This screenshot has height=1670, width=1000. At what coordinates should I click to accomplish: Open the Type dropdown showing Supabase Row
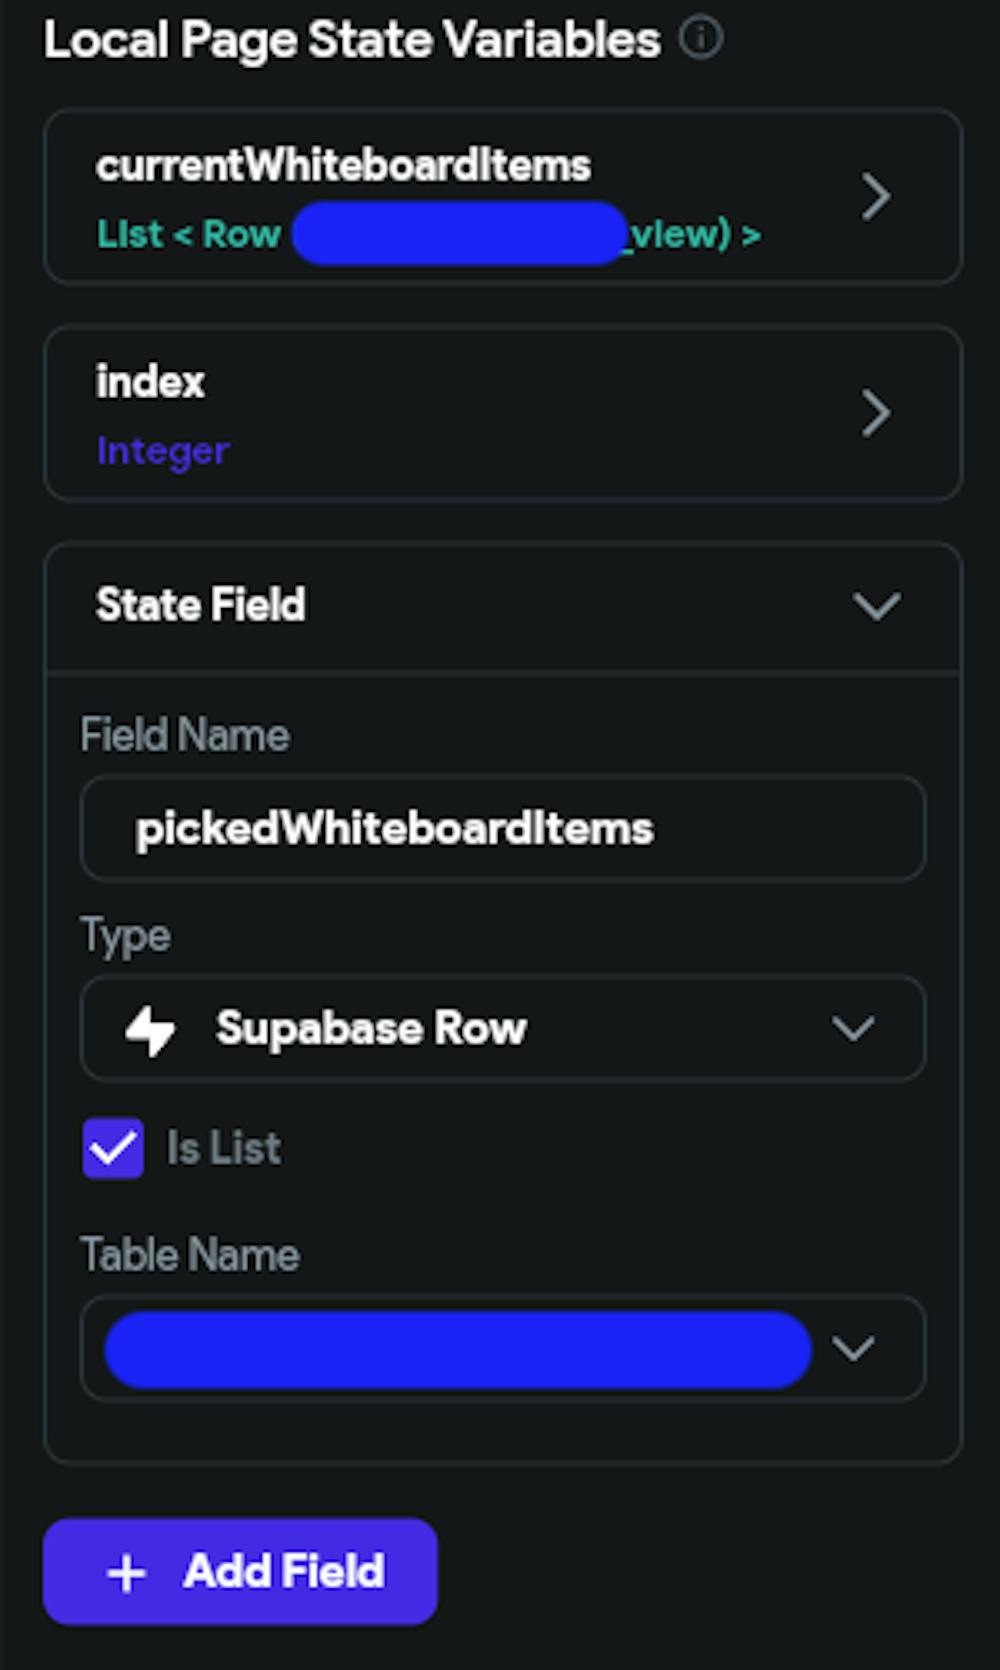click(502, 1029)
